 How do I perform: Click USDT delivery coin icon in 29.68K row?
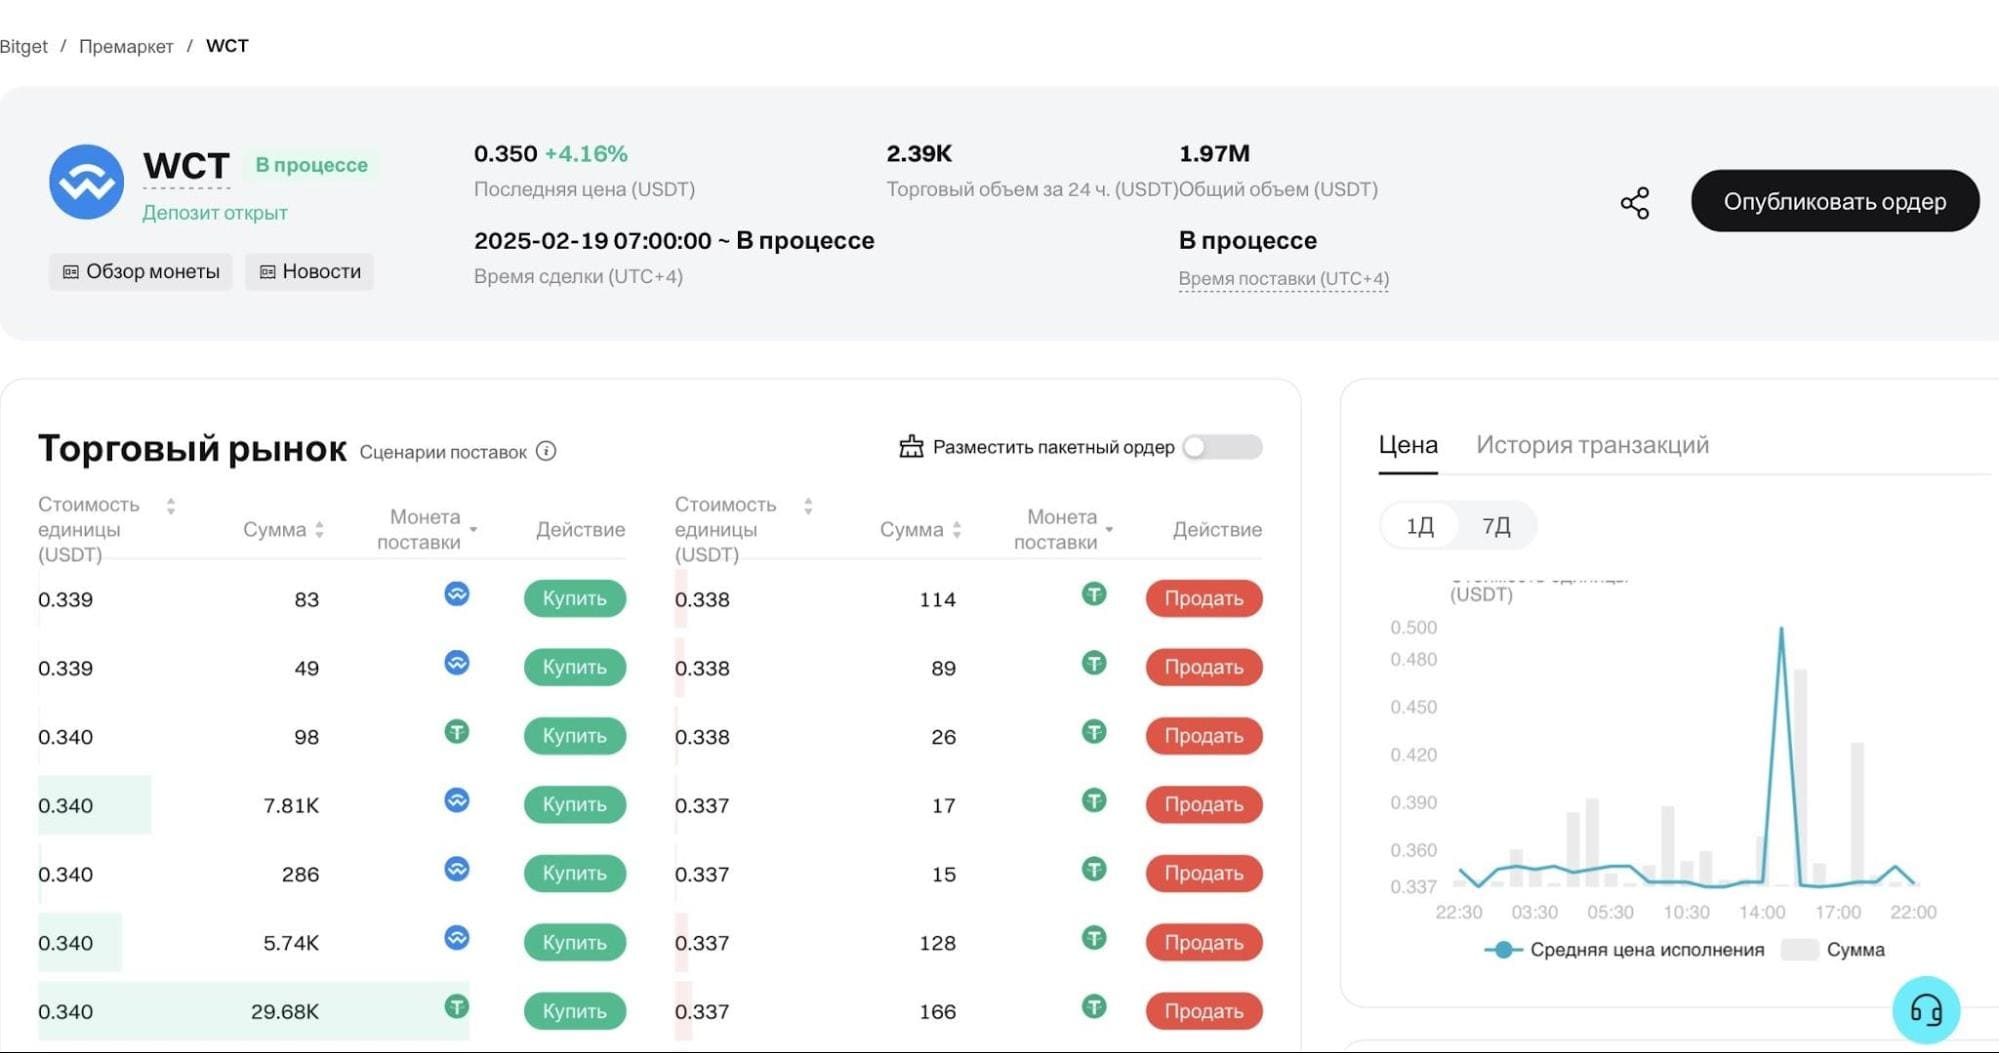tap(457, 1007)
